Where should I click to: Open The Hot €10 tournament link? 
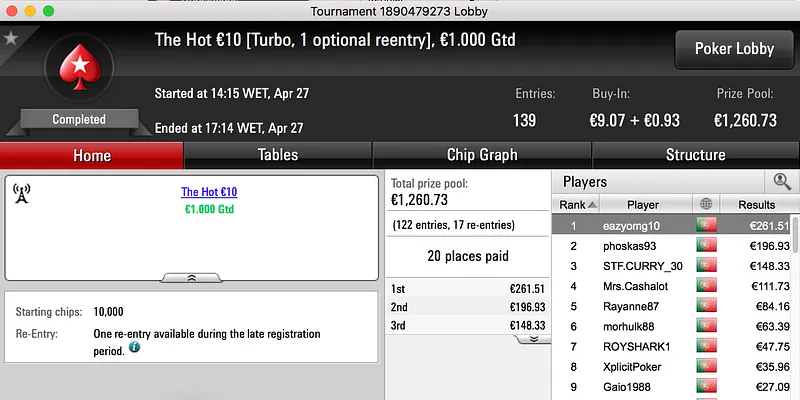[209, 192]
